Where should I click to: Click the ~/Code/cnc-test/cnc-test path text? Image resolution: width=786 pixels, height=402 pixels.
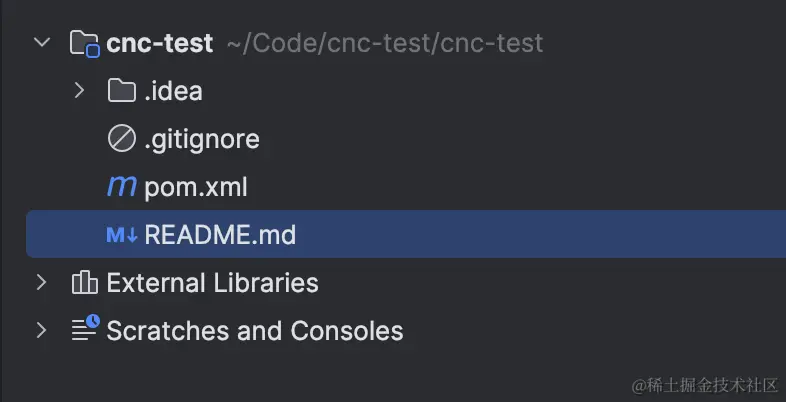(x=384, y=44)
